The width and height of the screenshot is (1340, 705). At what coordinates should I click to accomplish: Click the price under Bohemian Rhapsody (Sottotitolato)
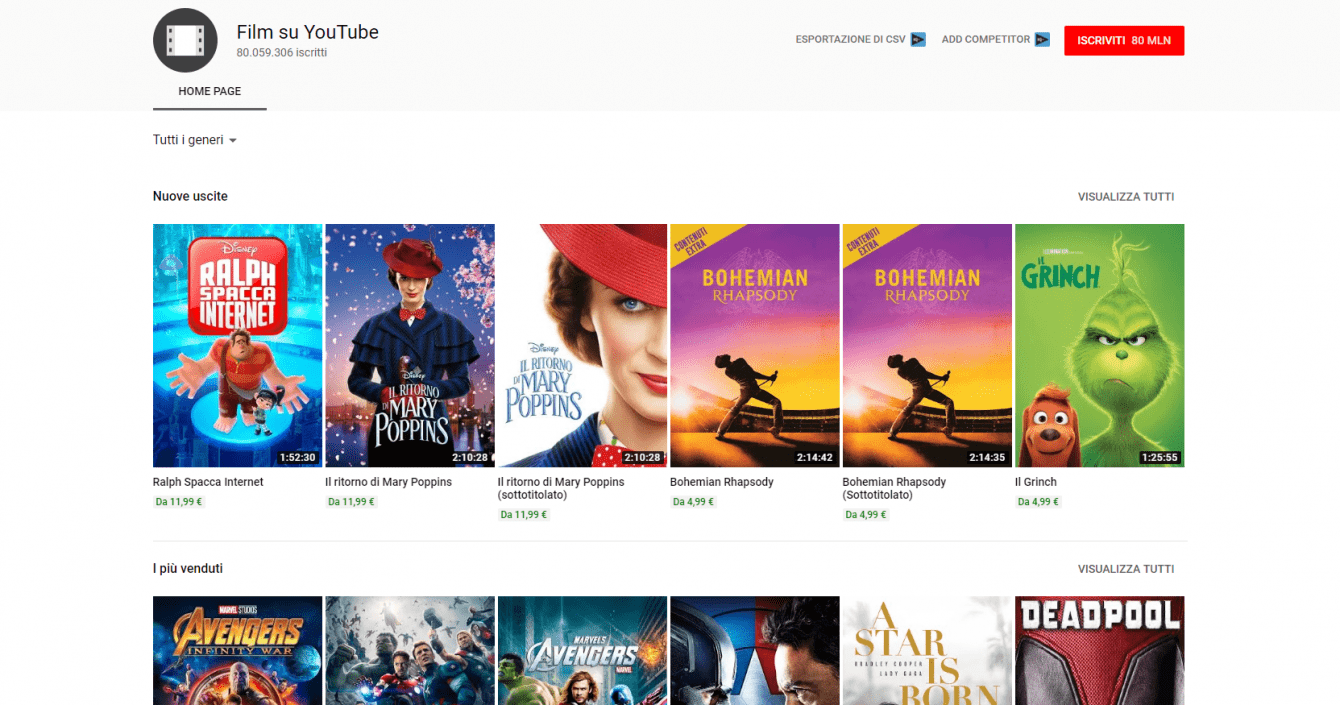[866, 515]
